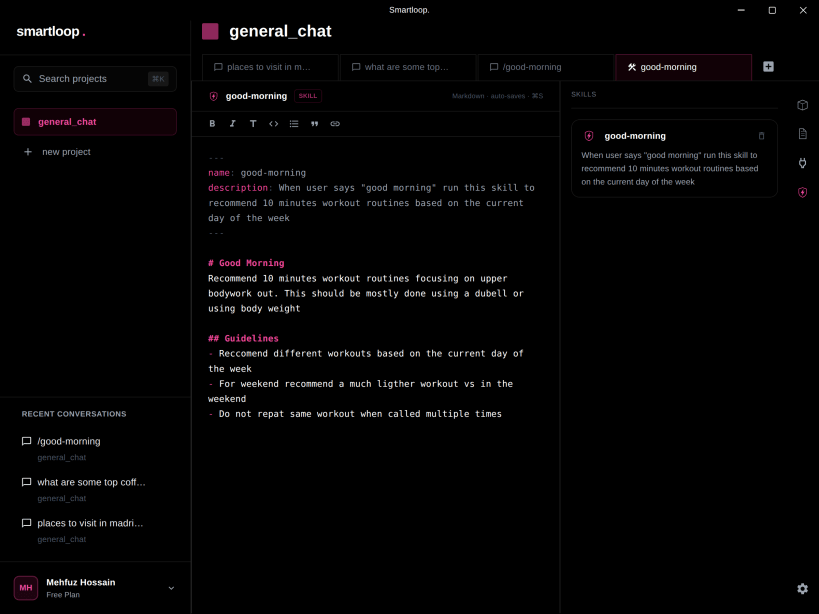Select the good-morning skill tab
The width and height of the screenshot is (819, 614).
point(684,67)
